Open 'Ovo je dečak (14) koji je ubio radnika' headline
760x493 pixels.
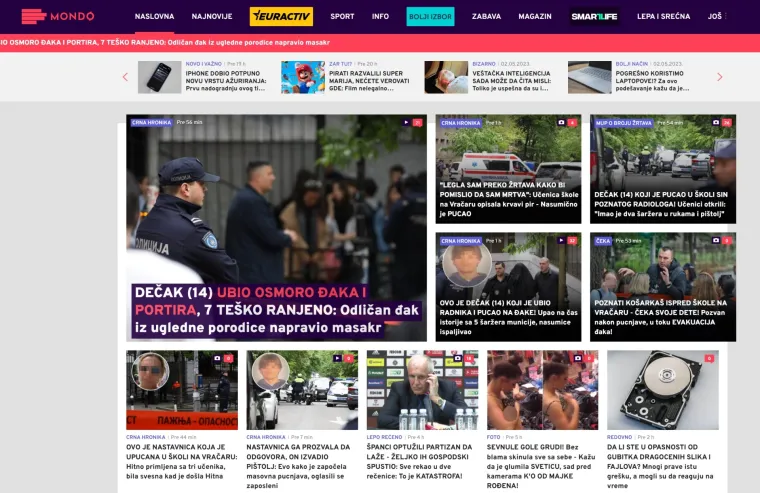[509, 317]
